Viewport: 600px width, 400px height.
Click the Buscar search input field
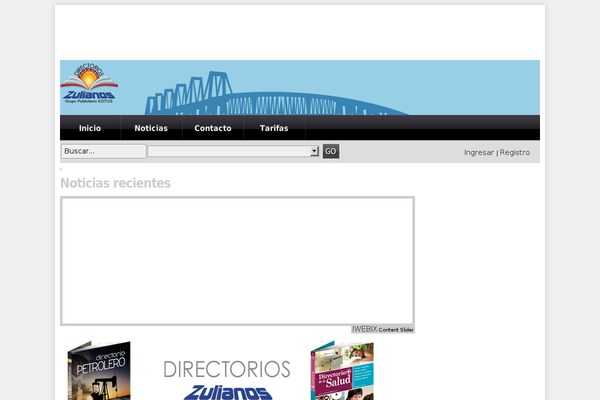pos(103,151)
